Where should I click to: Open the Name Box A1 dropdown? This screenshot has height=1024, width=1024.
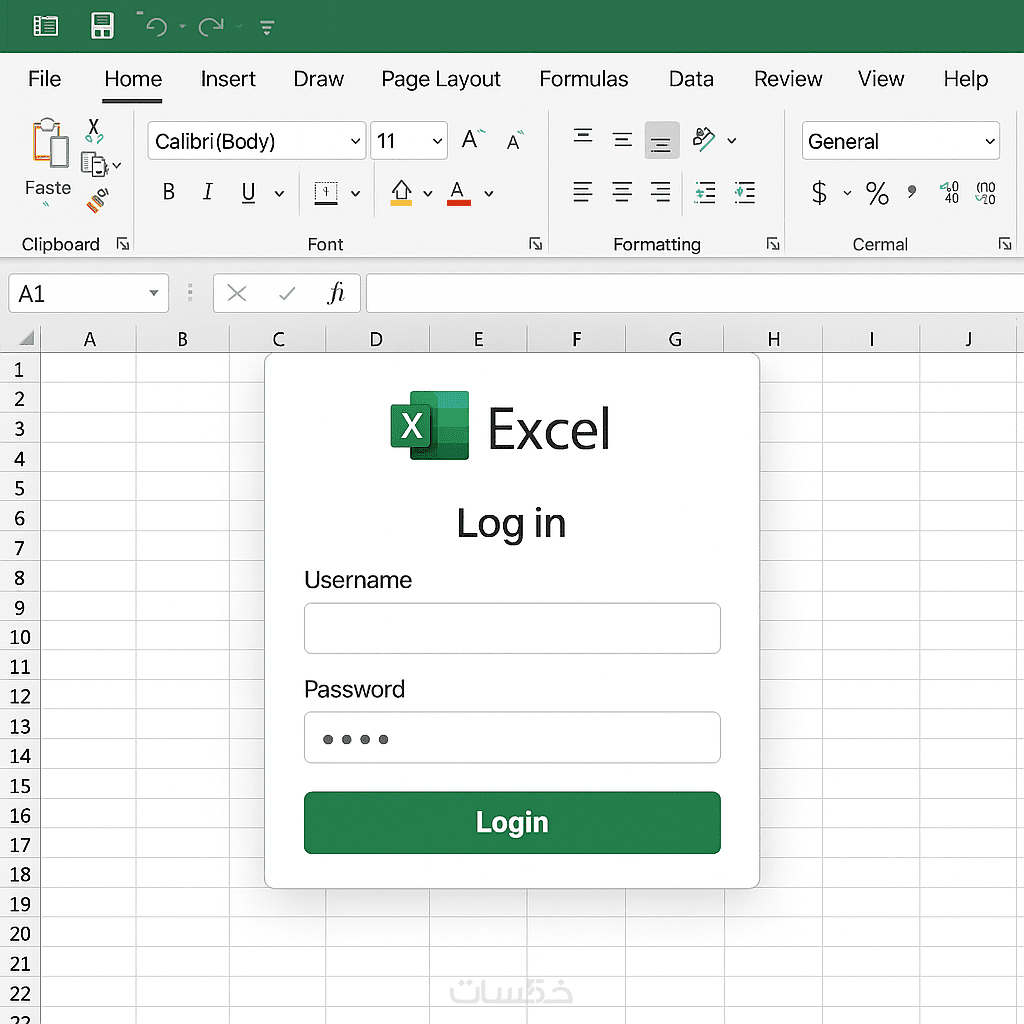click(x=153, y=293)
